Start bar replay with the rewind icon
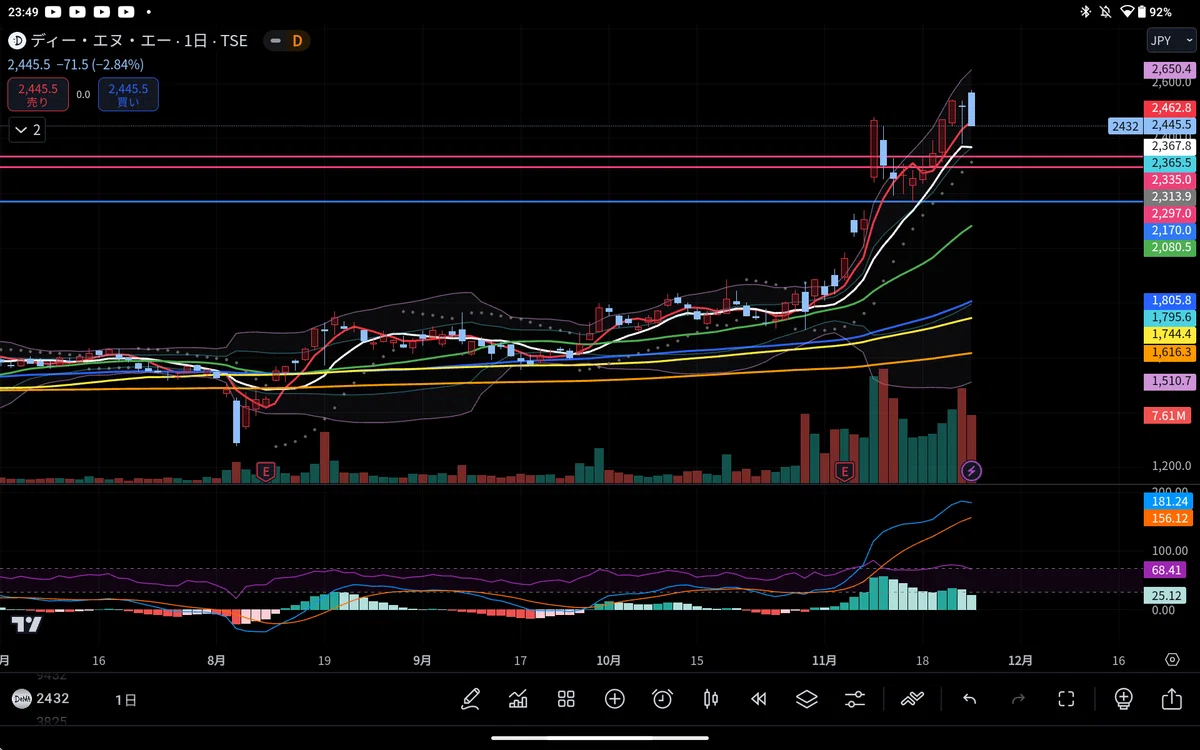This screenshot has height=750, width=1200. click(759, 699)
